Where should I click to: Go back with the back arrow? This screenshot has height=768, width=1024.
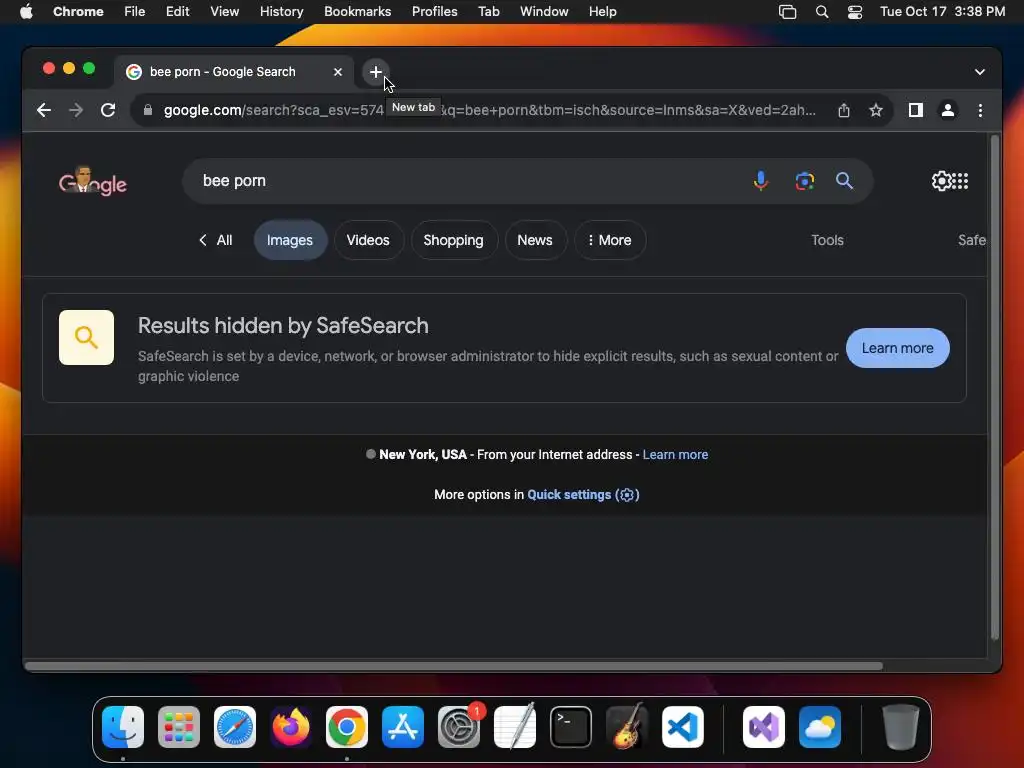pyautogui.click(x=44, y=110)
